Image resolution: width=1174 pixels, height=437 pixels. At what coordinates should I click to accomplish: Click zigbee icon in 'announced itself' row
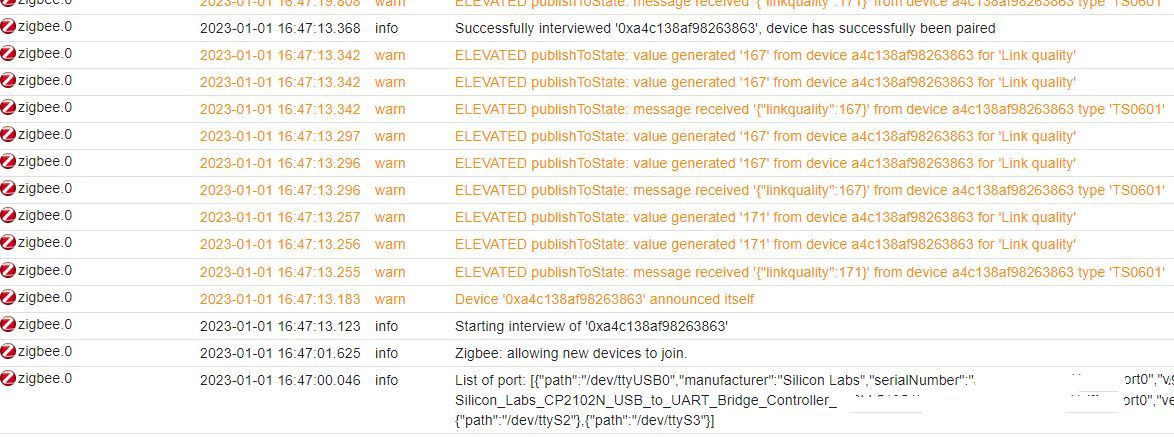pyautogui.click(x=9, y=298)
